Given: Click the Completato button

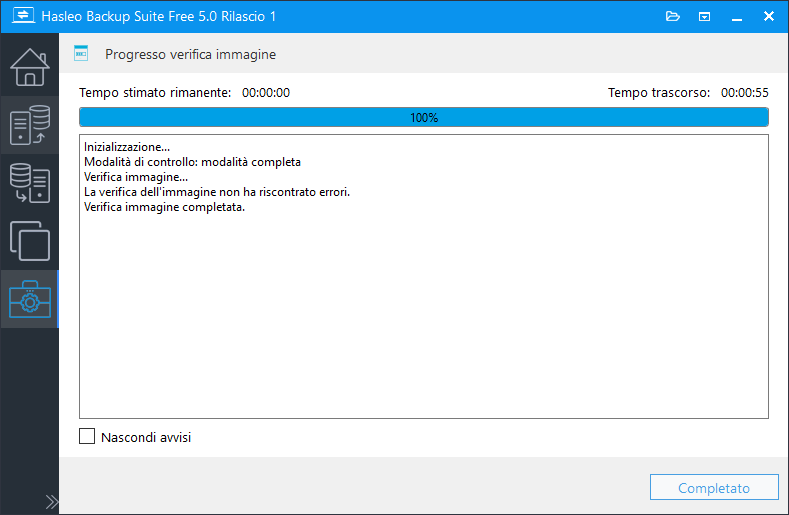Looking at the screenshot, I should pos(714,487).
